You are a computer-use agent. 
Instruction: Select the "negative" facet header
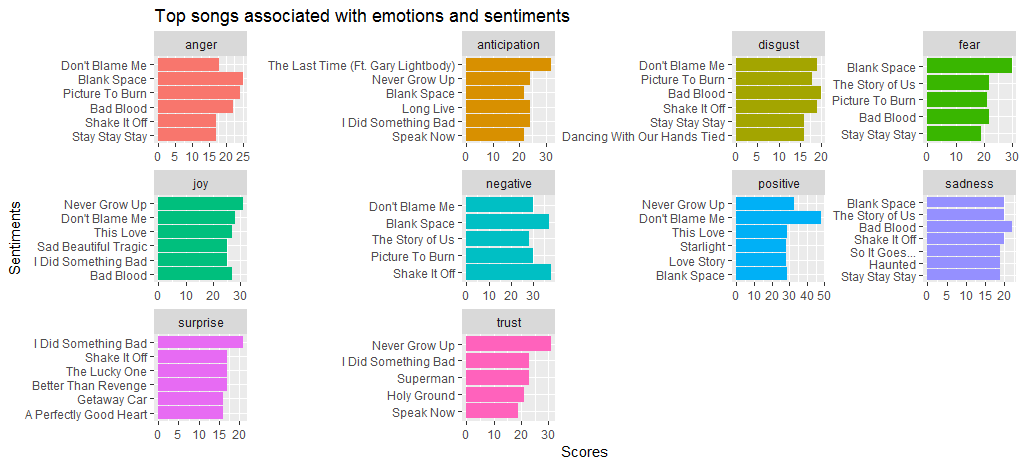pyautogui.click(x=508, y=183)
